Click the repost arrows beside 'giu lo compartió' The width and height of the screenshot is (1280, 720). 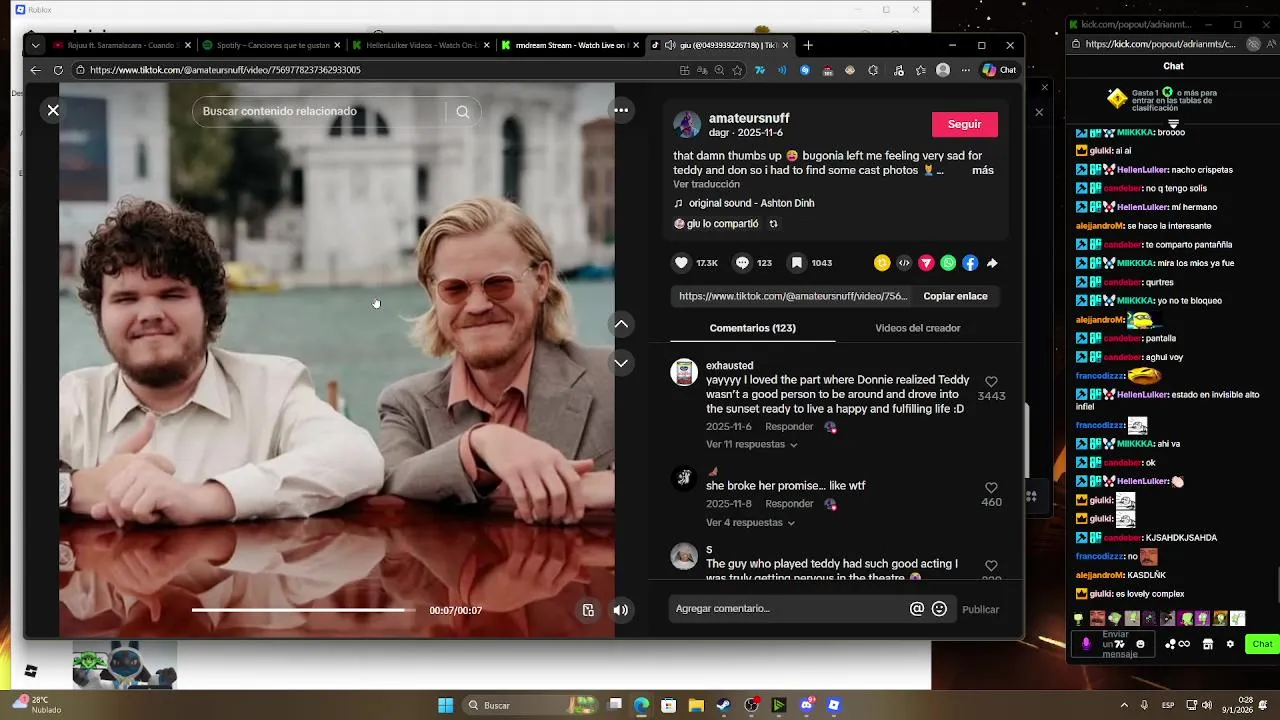click(773, 224)
